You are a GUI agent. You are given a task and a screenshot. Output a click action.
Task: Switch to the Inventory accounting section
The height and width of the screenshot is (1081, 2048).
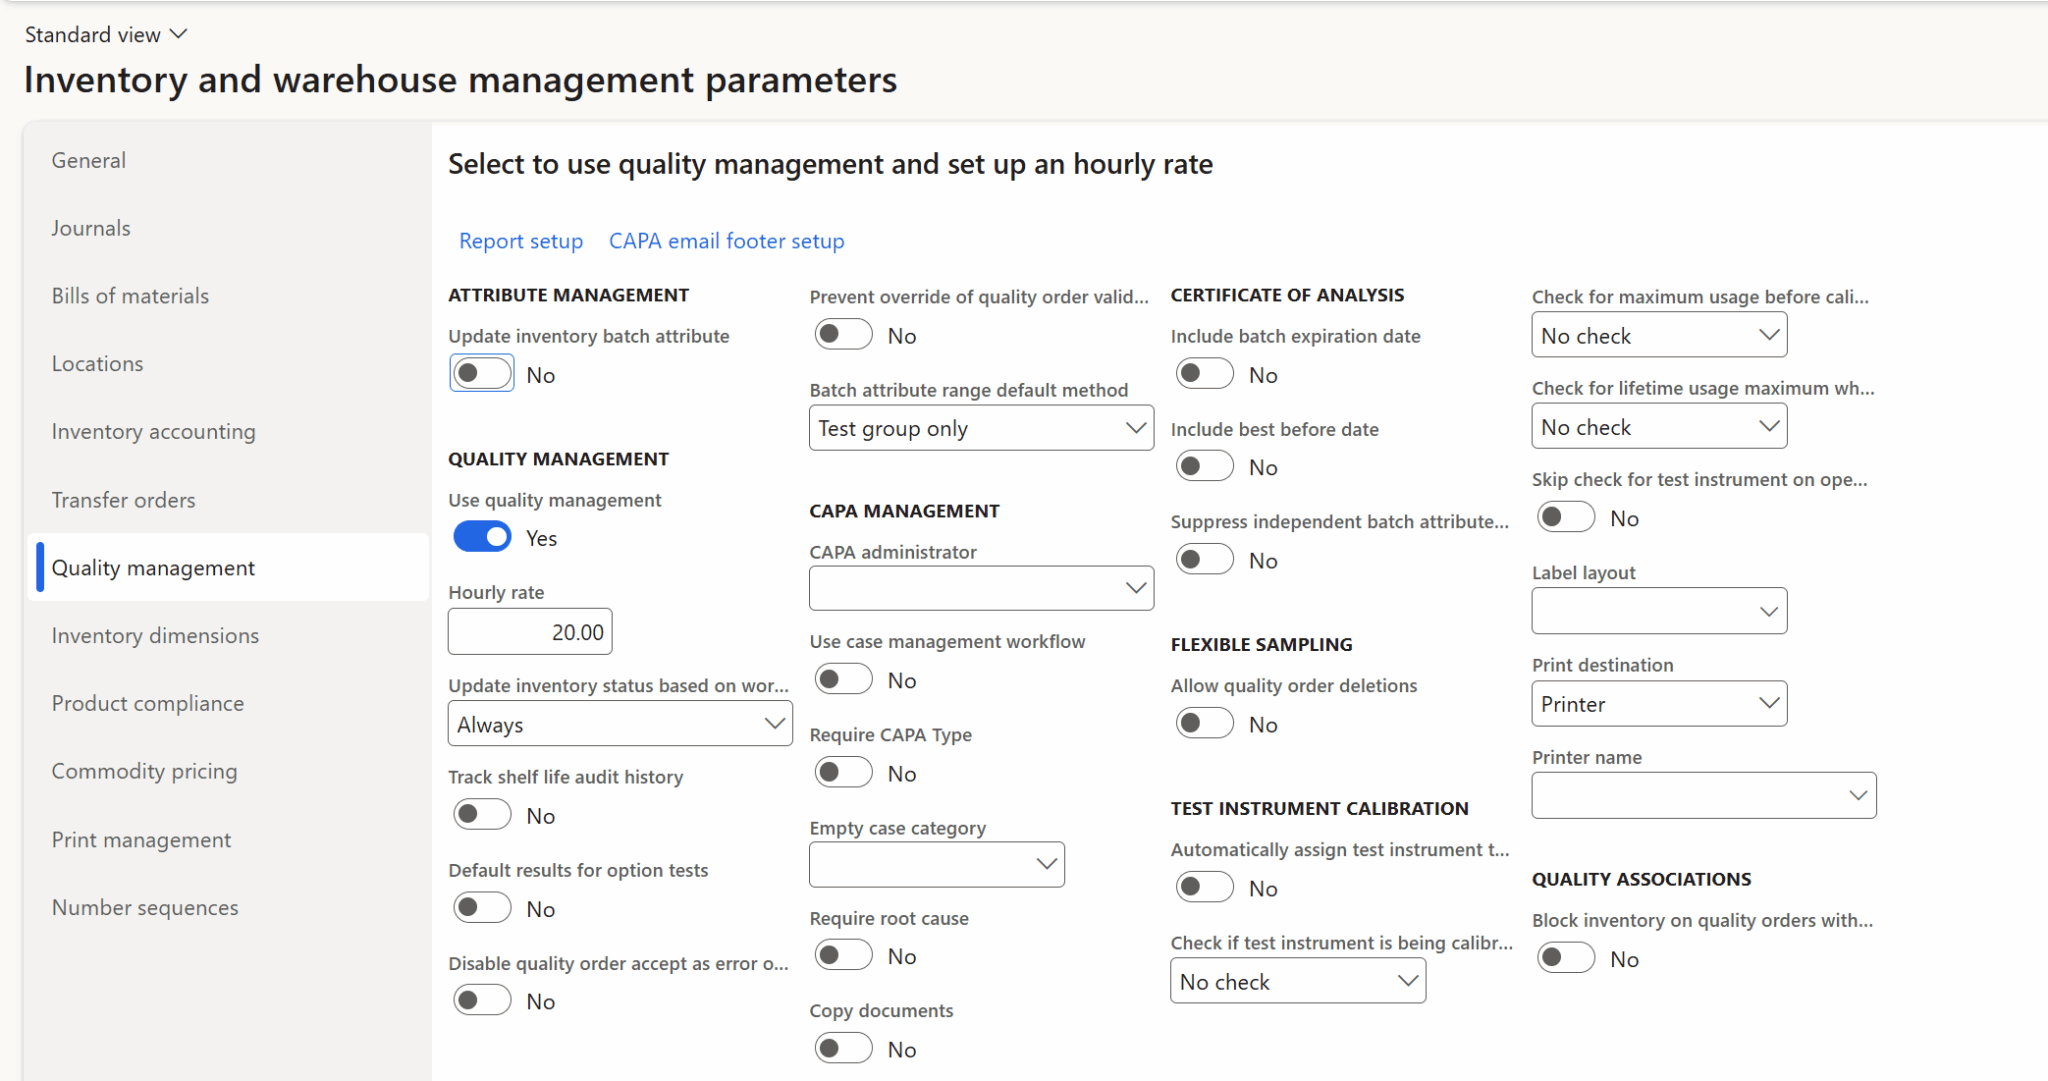153,431
